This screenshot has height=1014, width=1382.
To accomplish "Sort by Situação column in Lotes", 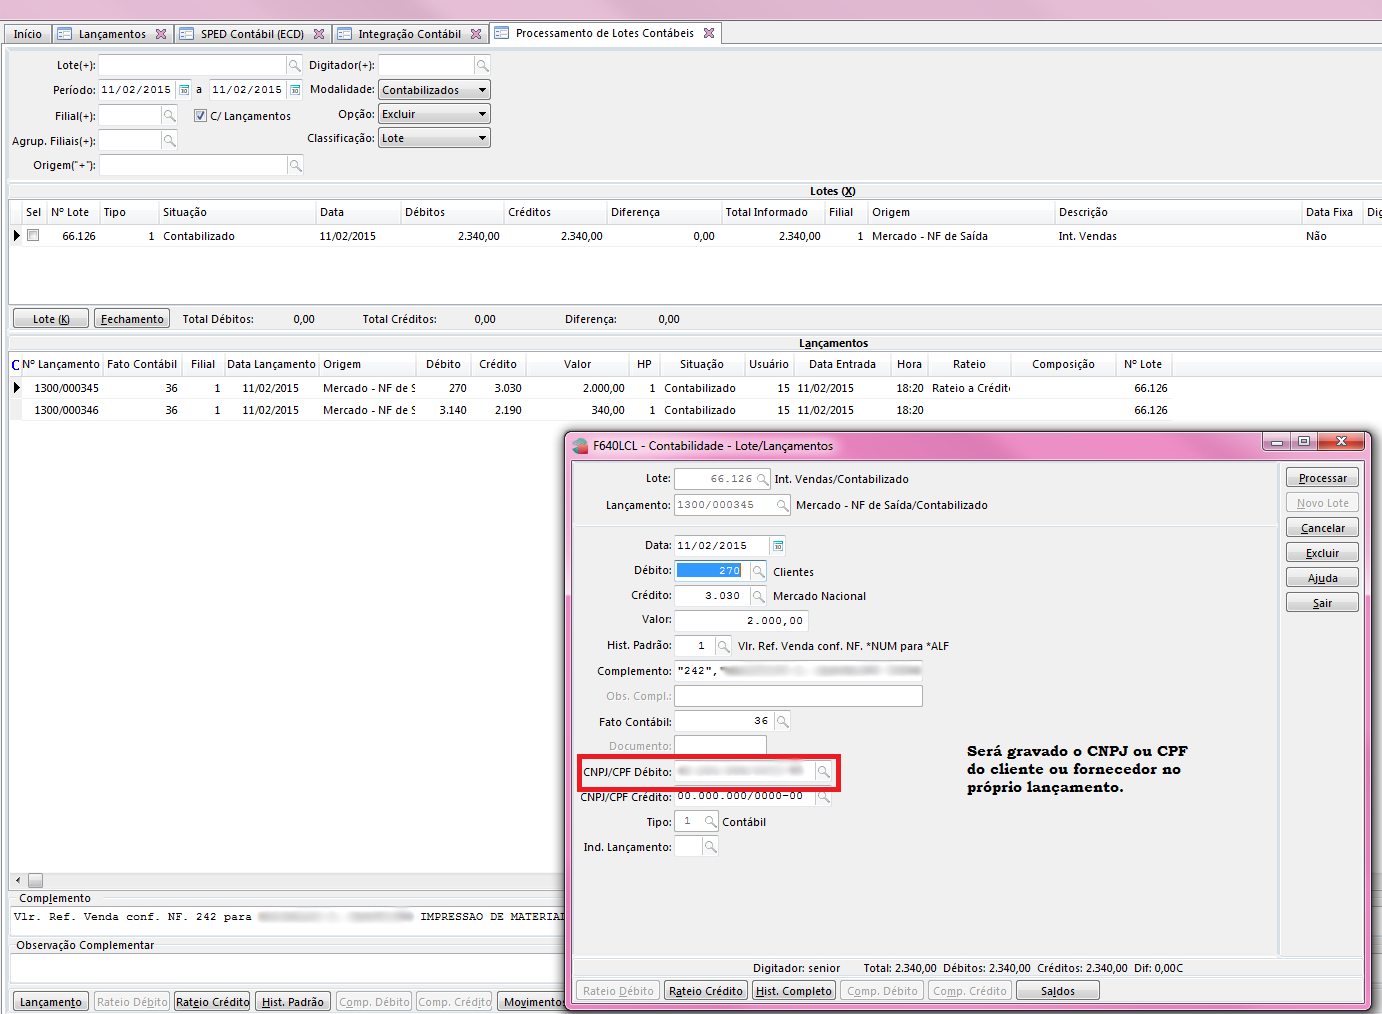I will click(x=237, y=212).
